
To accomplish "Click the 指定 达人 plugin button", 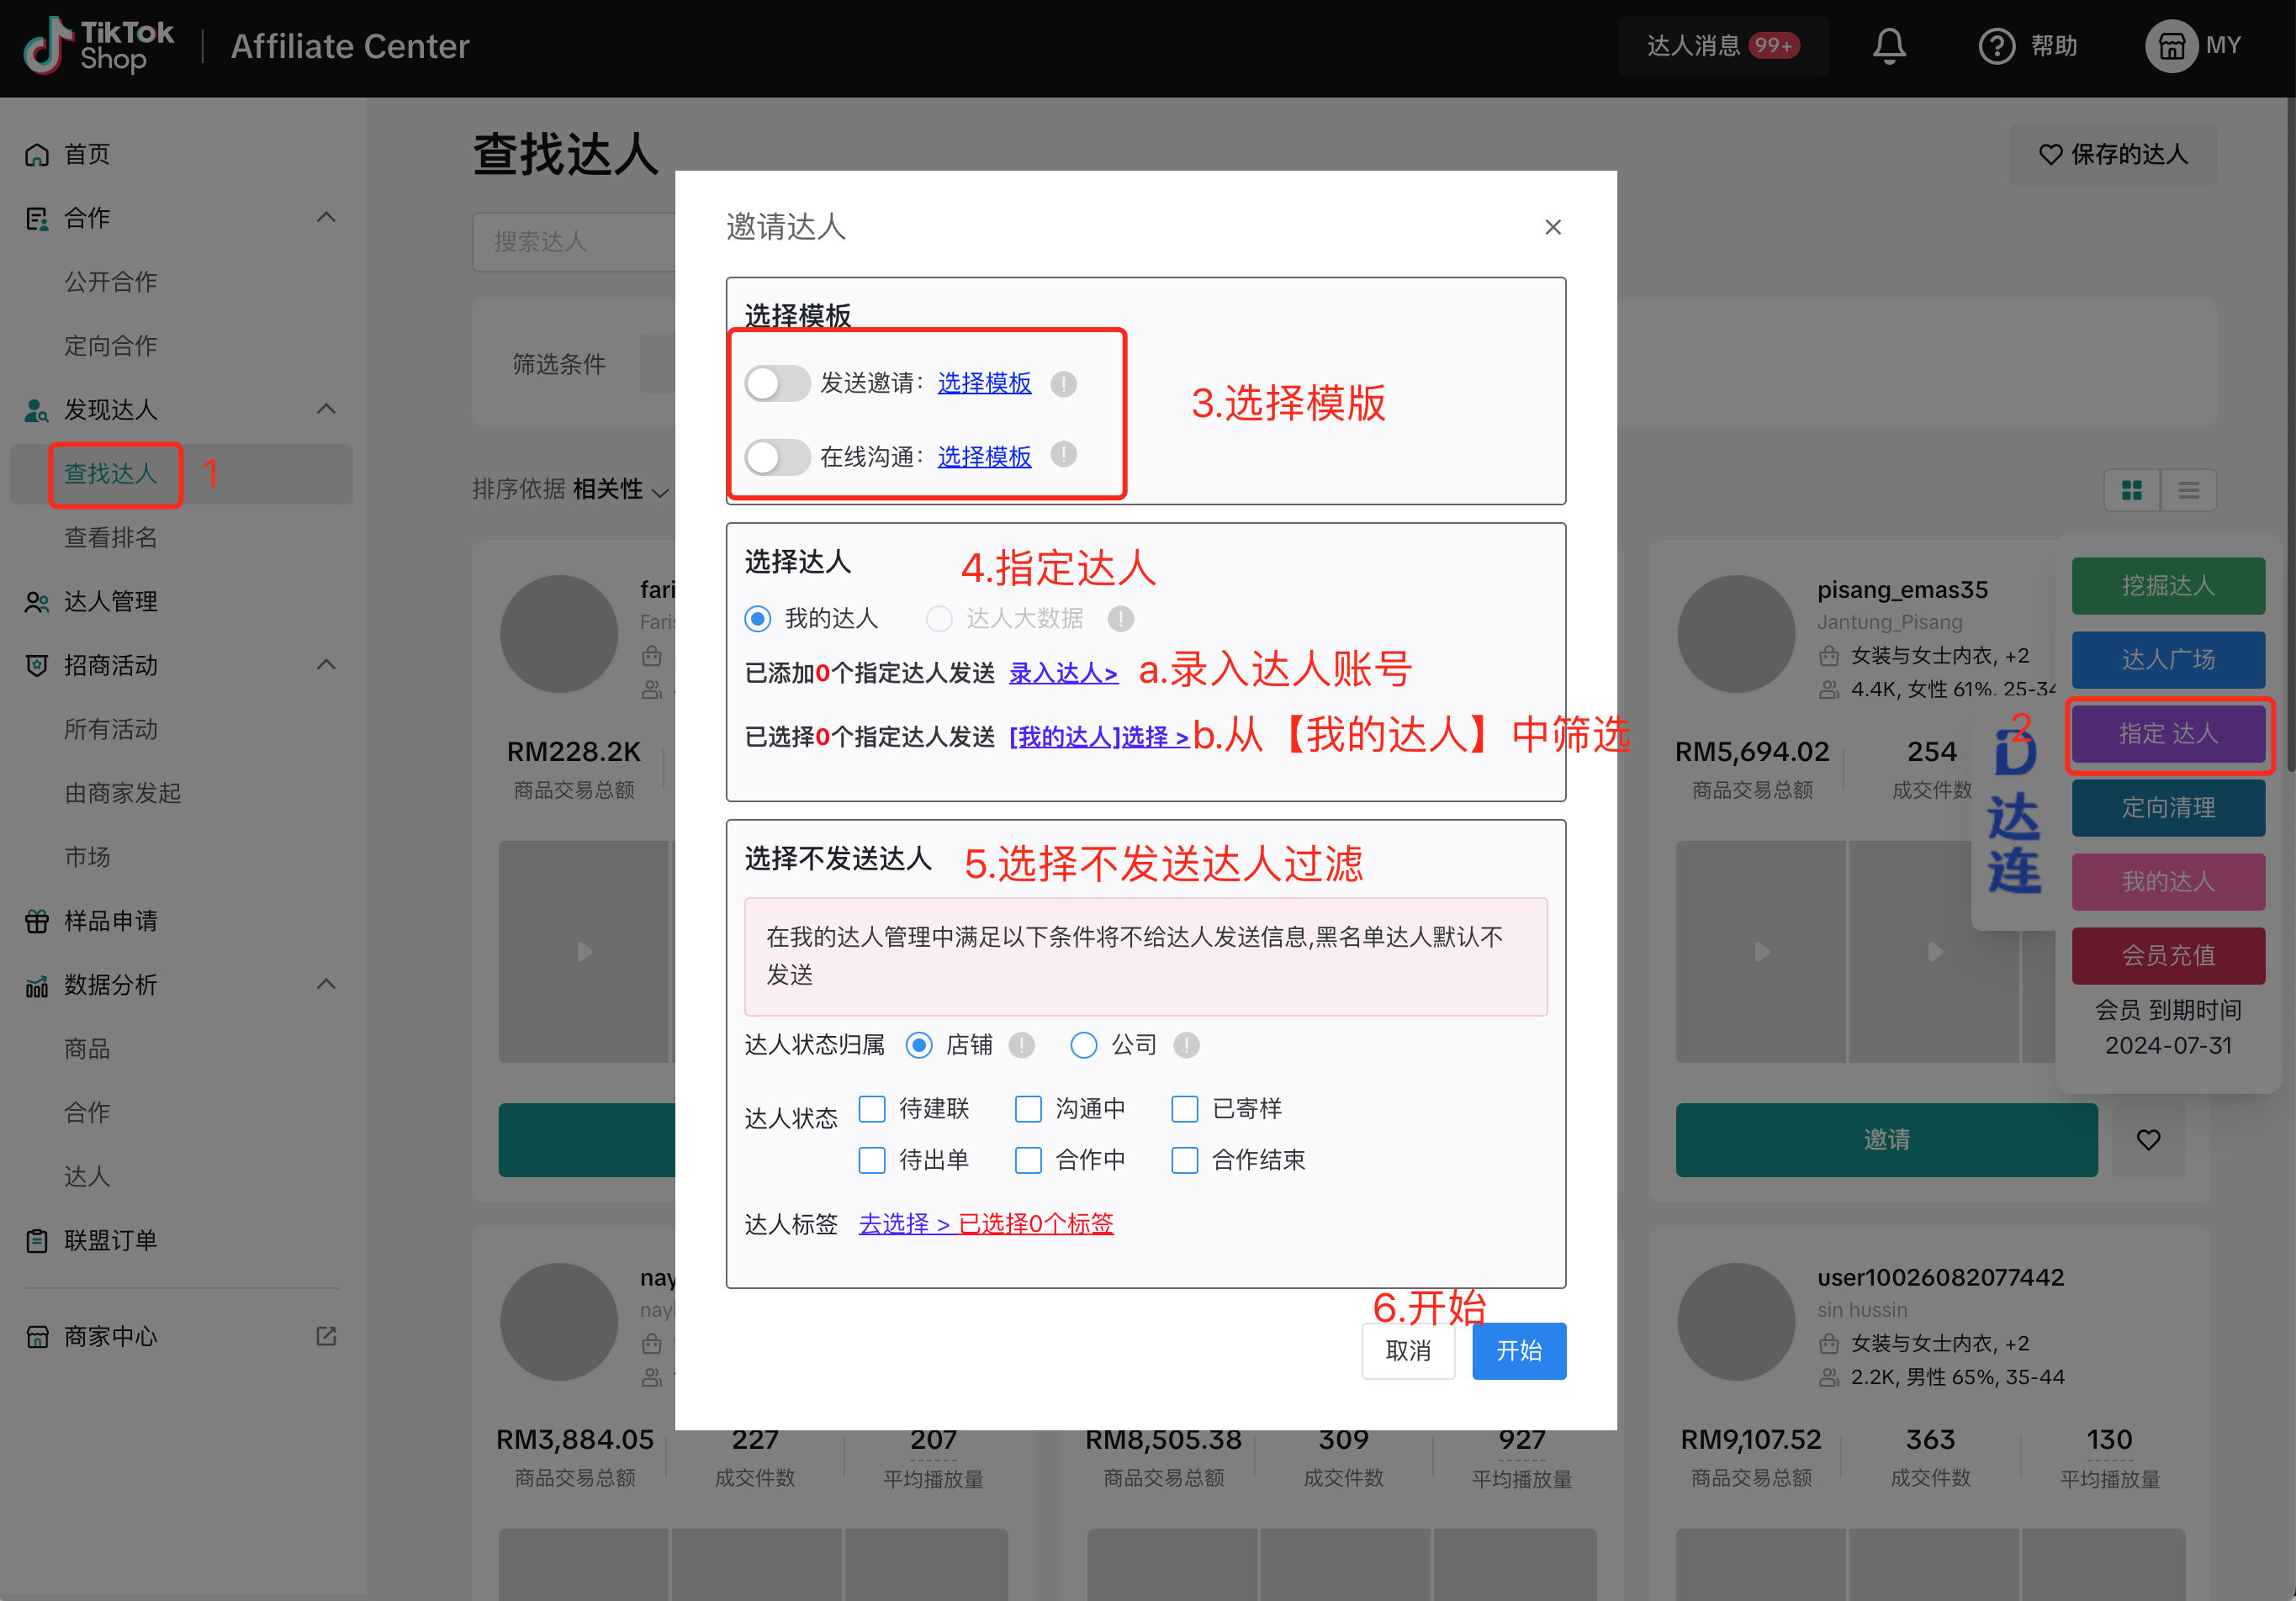I will click(x=2168, y=733).
